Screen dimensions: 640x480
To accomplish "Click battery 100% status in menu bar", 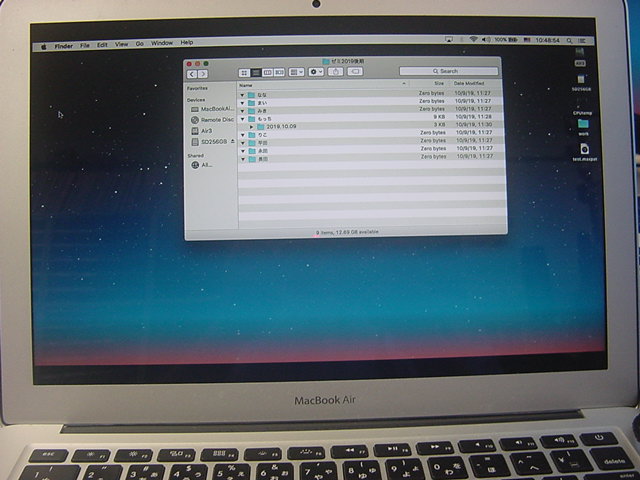I will coord(506,40).
